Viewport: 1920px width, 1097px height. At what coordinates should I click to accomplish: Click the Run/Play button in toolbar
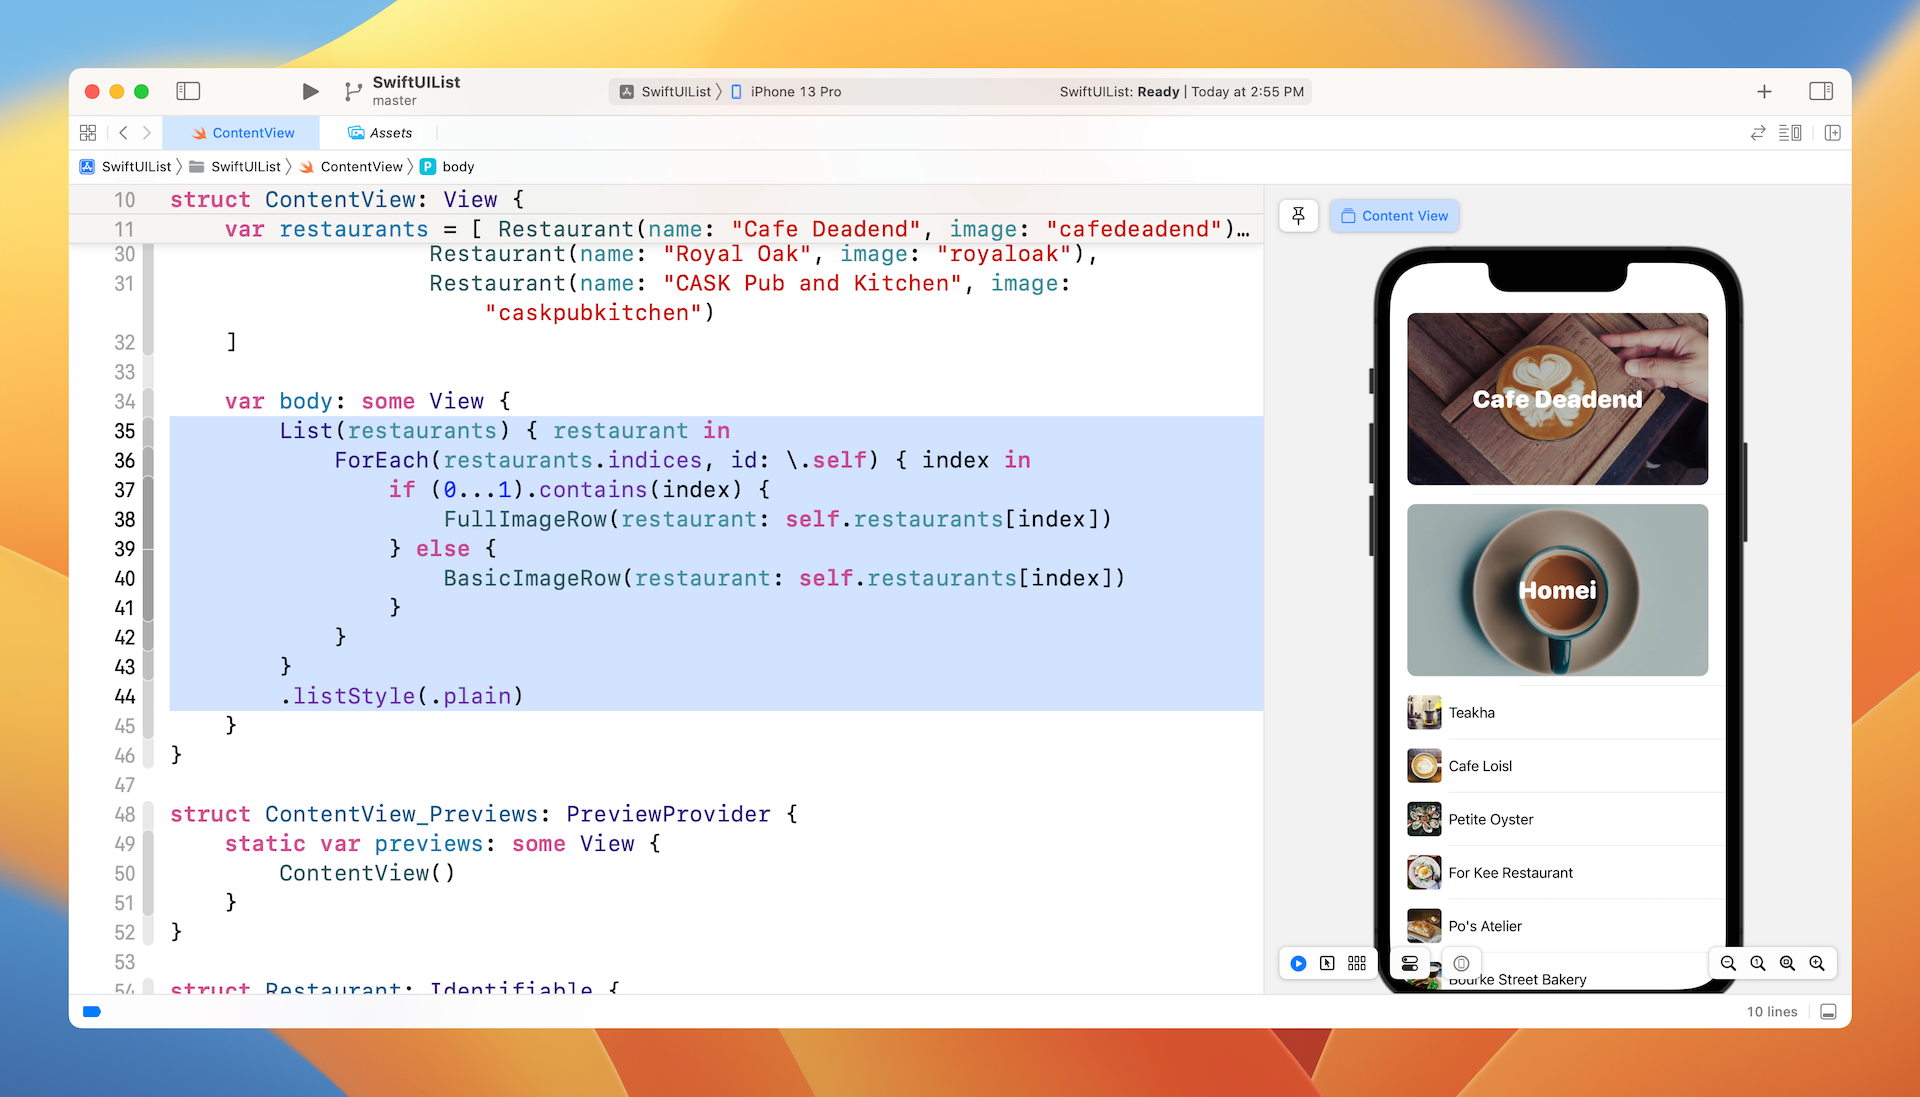coord(309,91)
